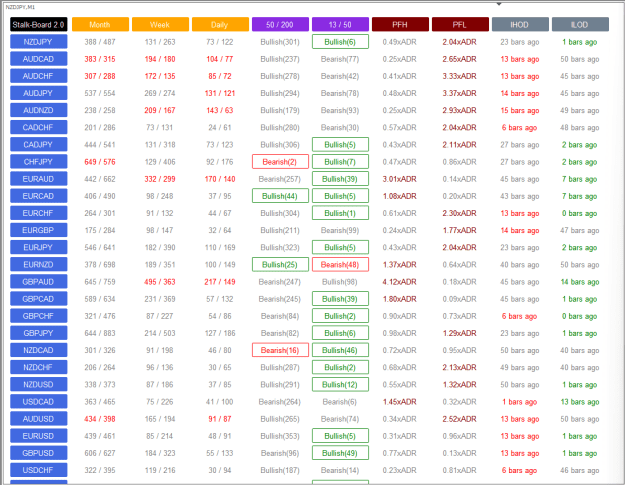This screenshot has height=485, width=625.
Task: Select Bullish(46) cell in NZDCAD row
Action: click(x=340, y=350)
